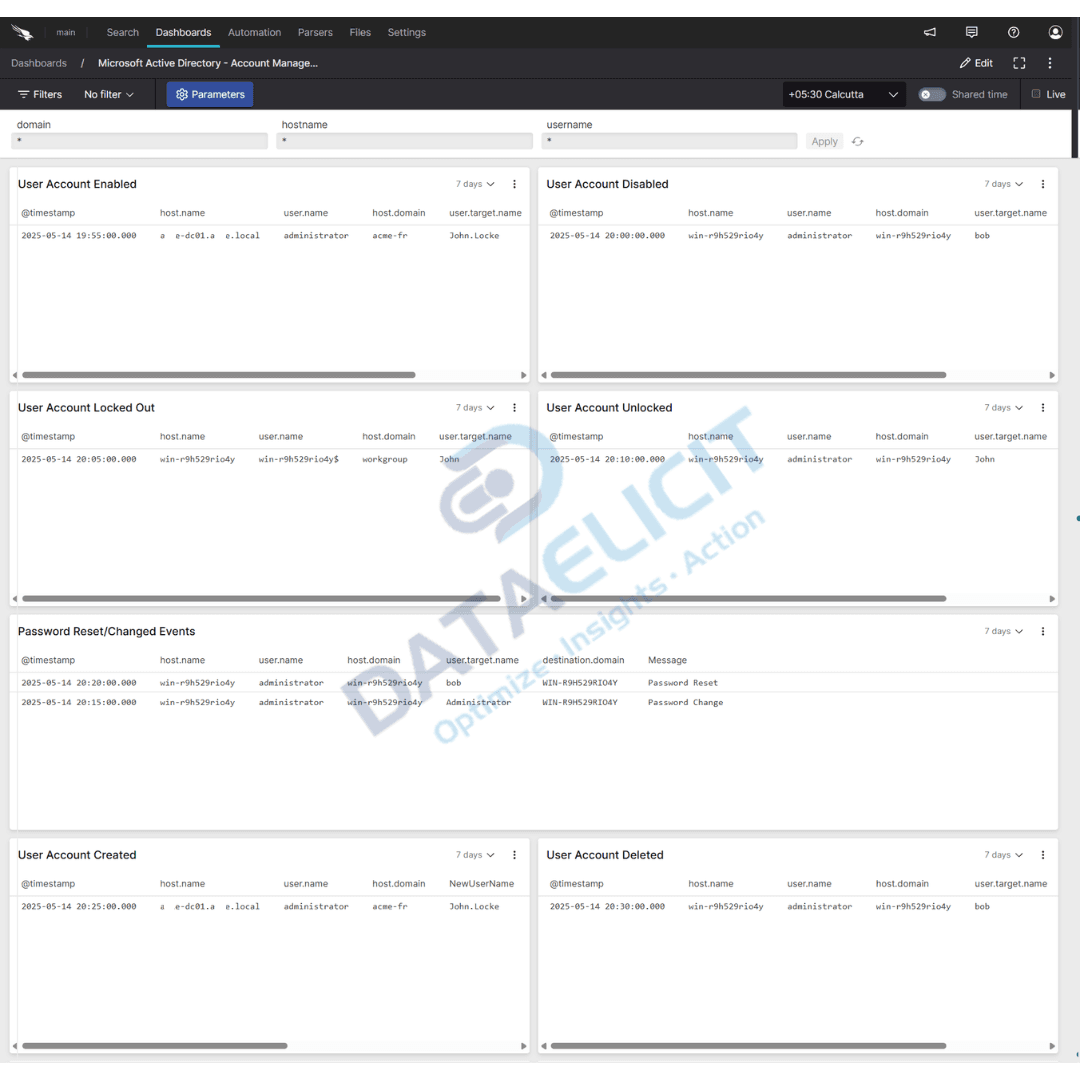The width and height of the screenshot is (1080, 1080).
Task: Open the Help question mark icon
Action: point(1013,32)
